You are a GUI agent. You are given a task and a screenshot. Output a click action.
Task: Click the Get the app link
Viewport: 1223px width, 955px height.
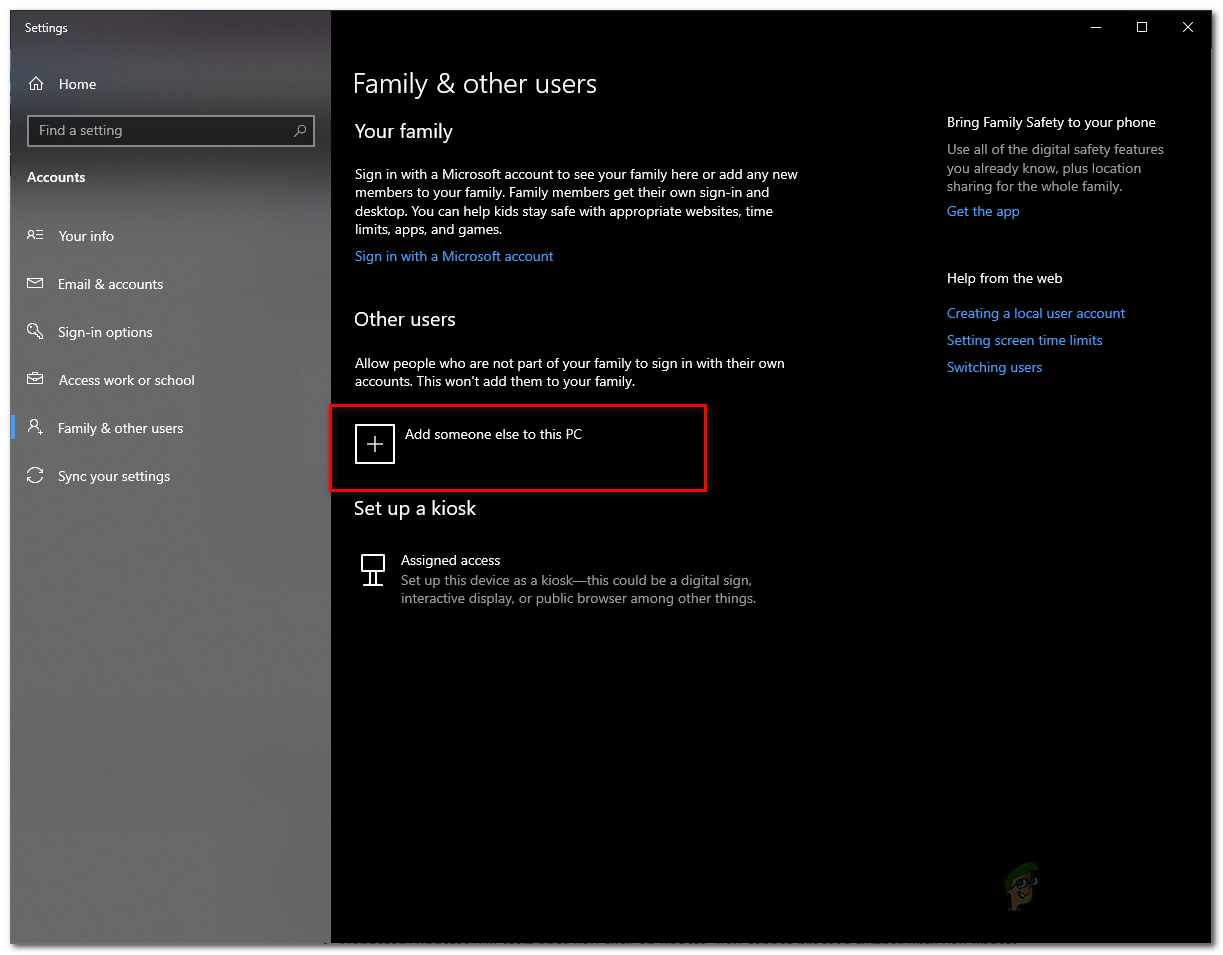coord(983,211)
